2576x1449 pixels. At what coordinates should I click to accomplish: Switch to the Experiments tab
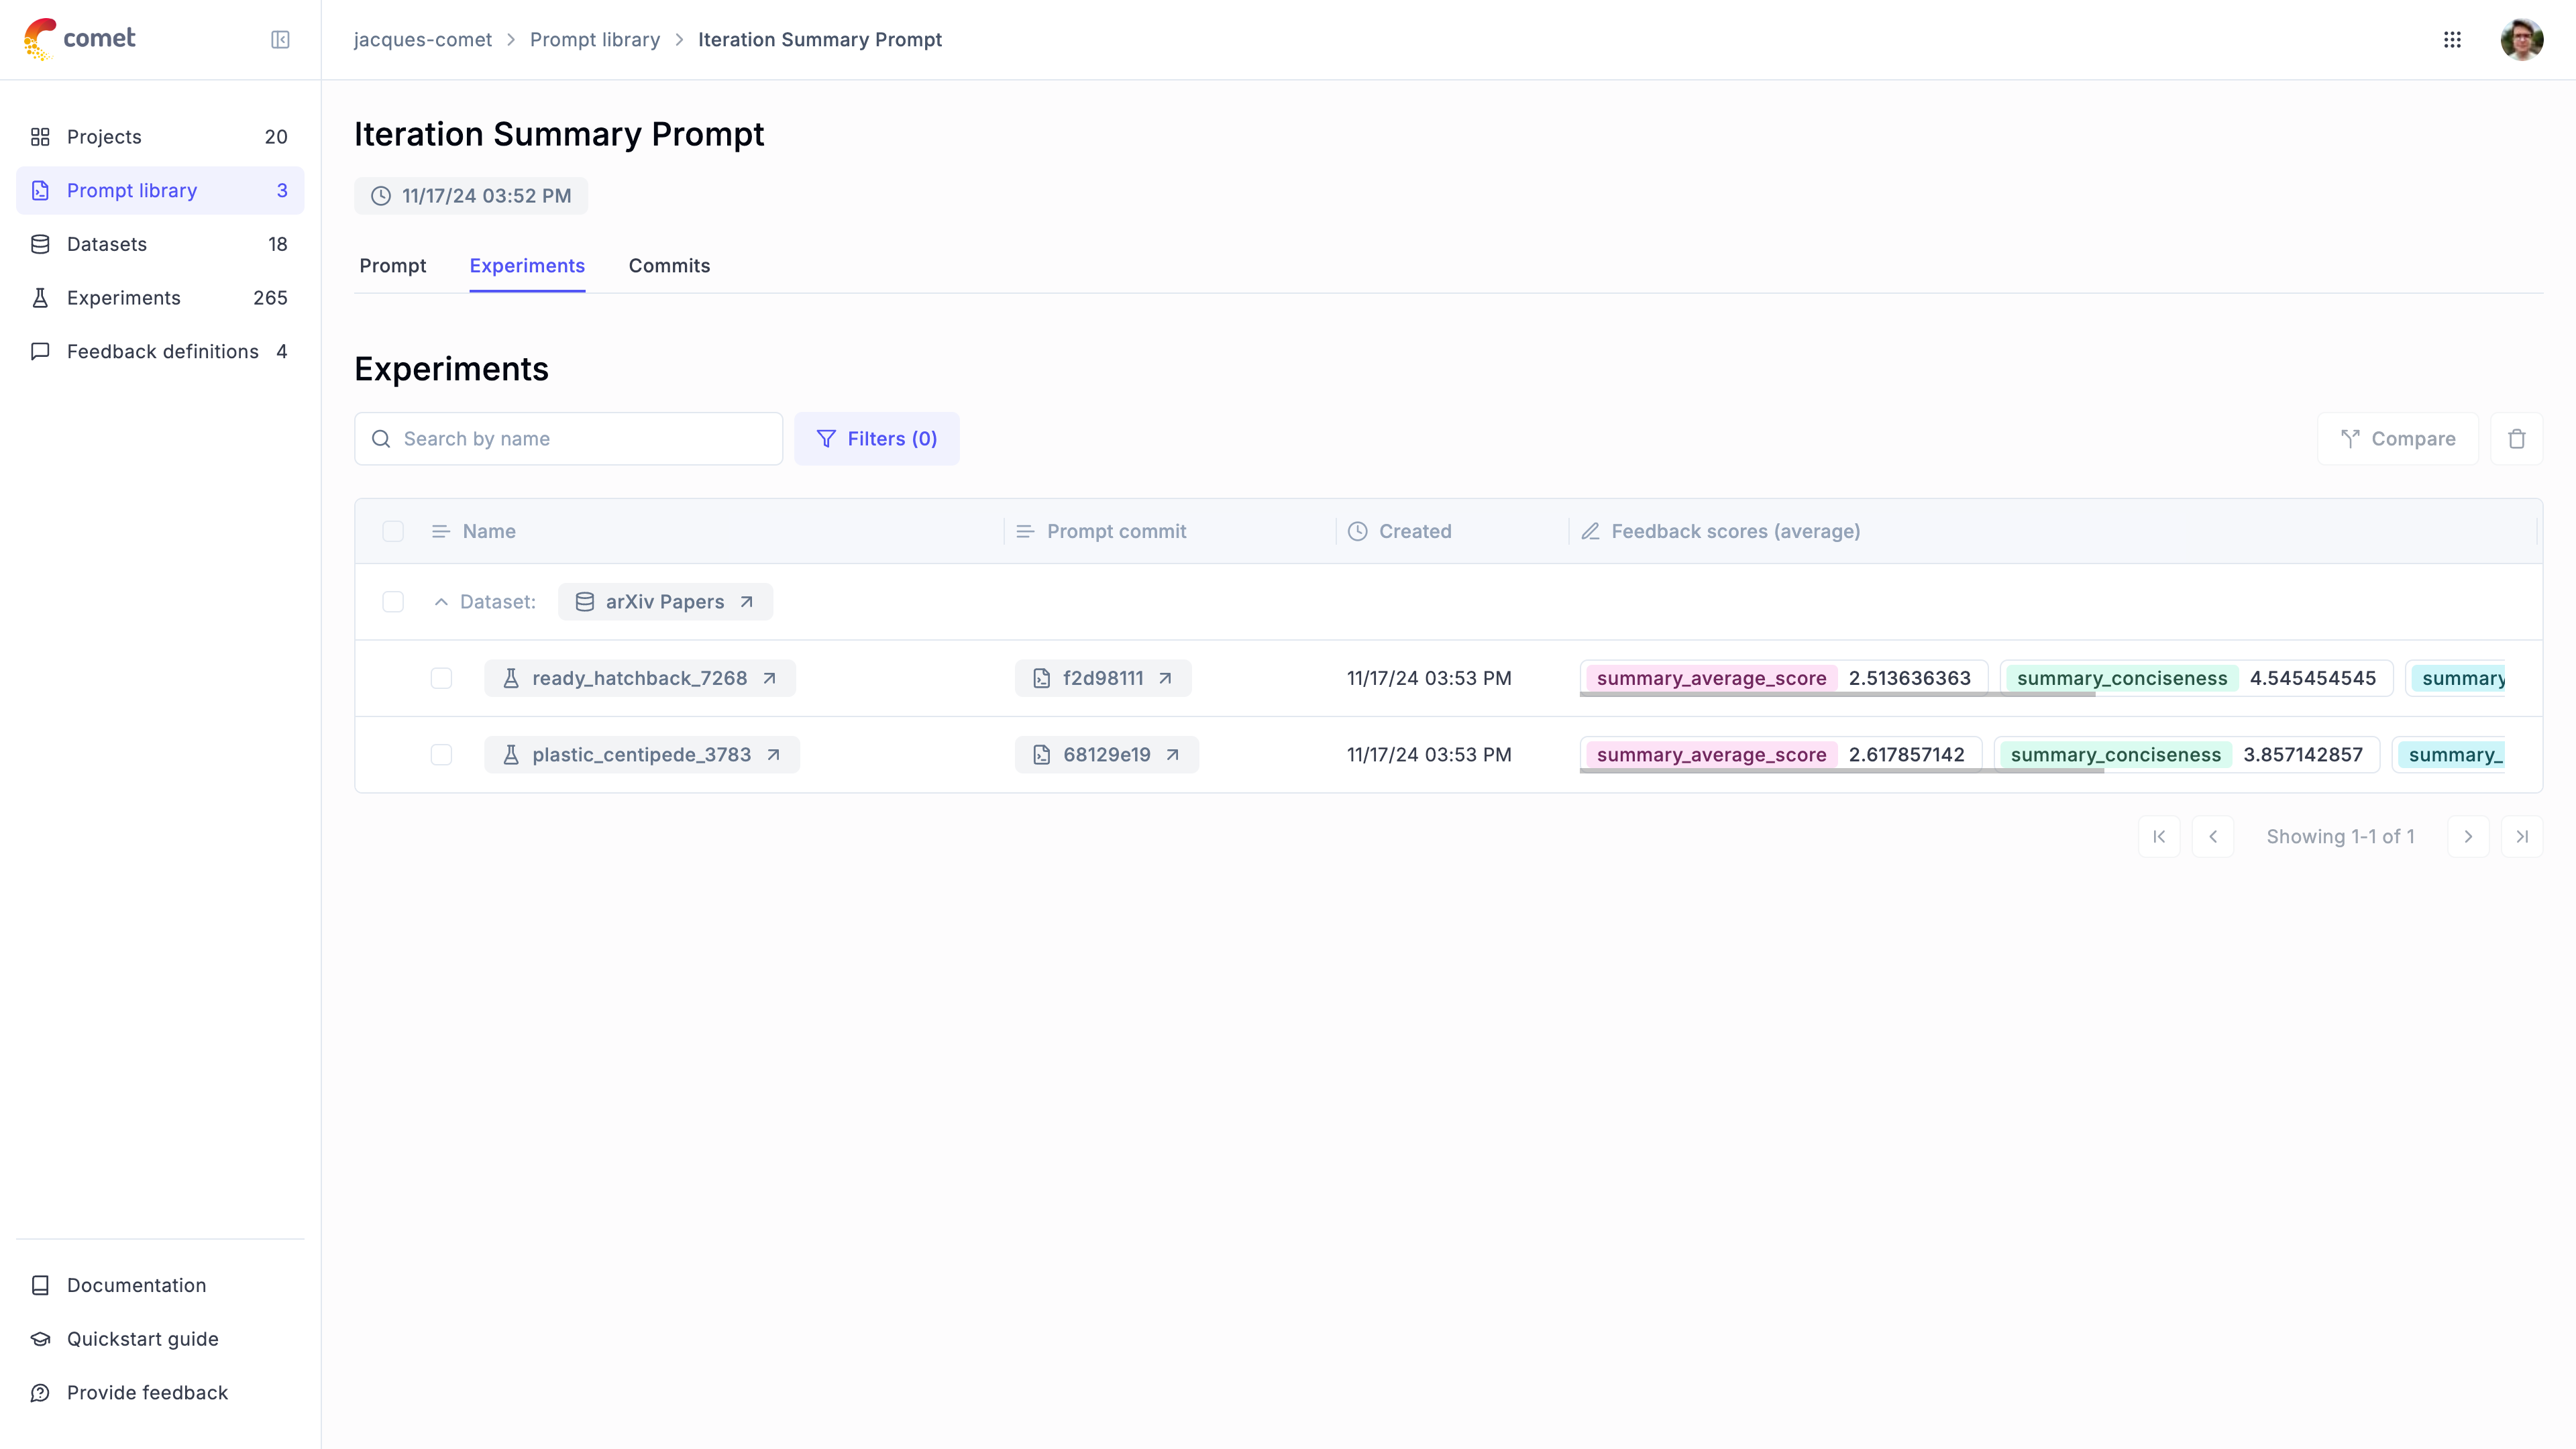pyautogui.click(x=527, y=266)
